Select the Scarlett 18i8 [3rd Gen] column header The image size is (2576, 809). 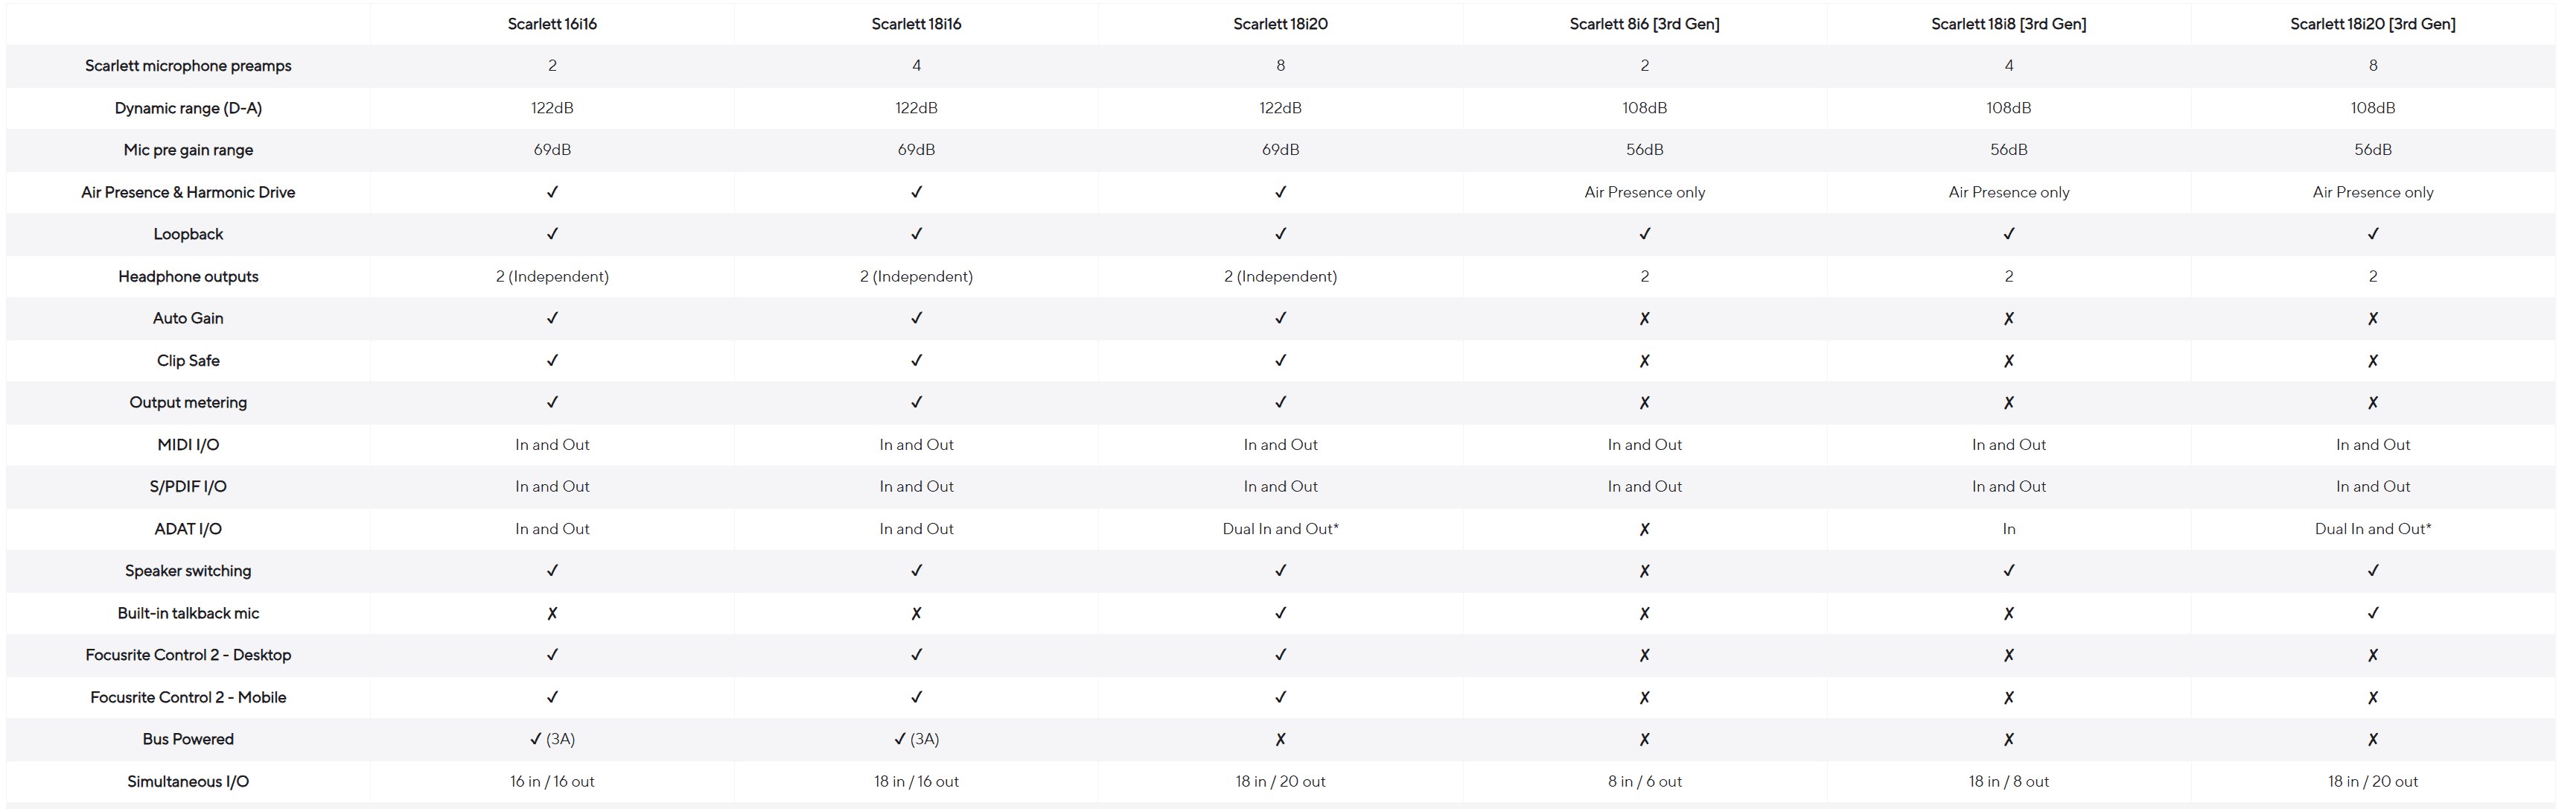pyautogui.click(x=2008, y=24)
